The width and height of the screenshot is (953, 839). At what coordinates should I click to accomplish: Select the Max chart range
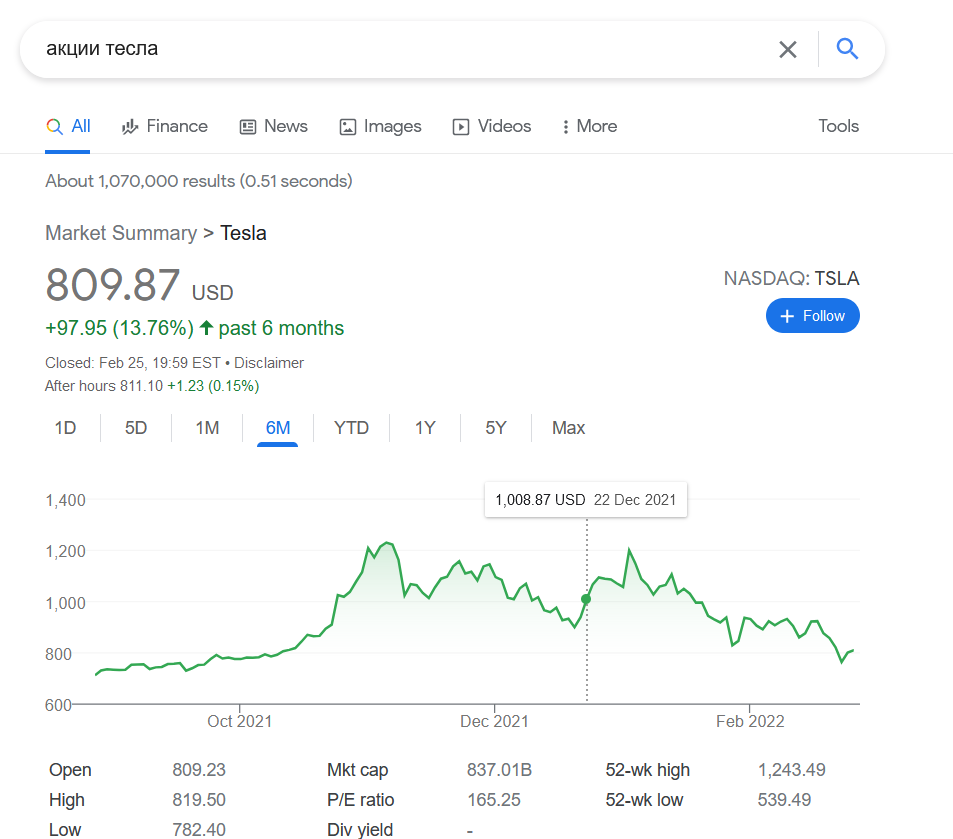(x=568, y=428)
